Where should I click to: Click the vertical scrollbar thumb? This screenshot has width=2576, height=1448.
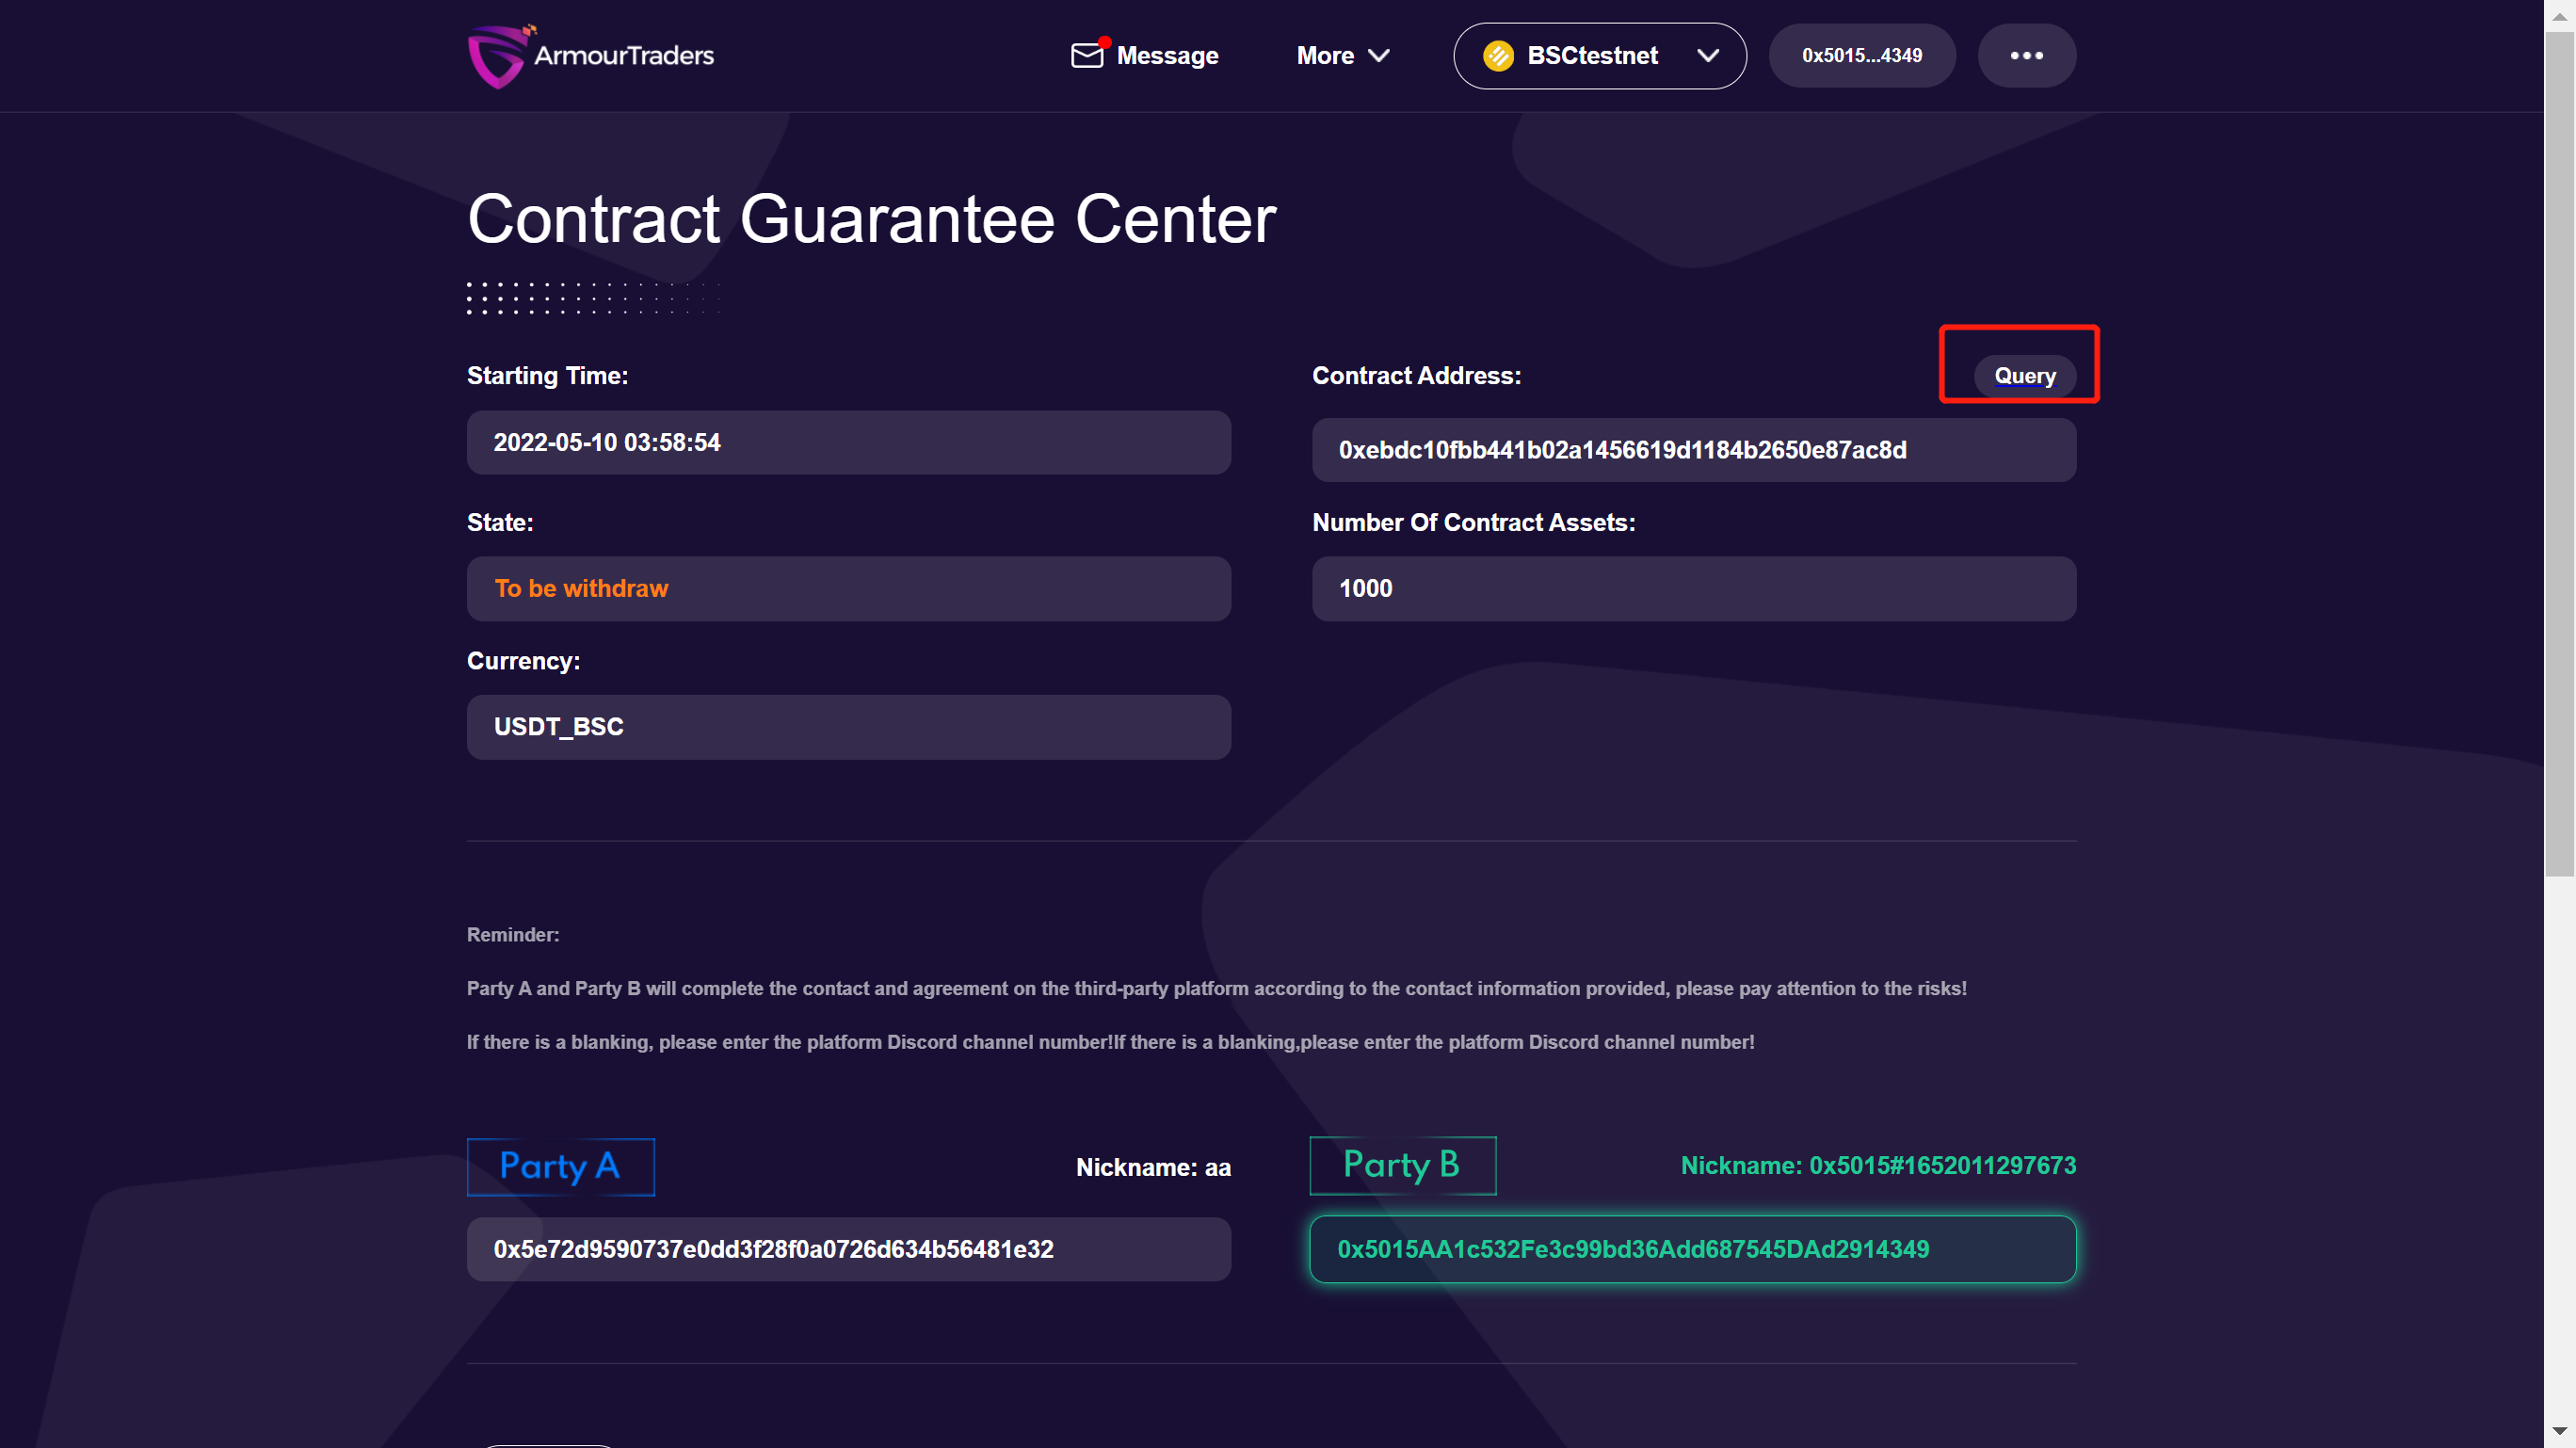pyautogui.click(x=2559, y=450)
